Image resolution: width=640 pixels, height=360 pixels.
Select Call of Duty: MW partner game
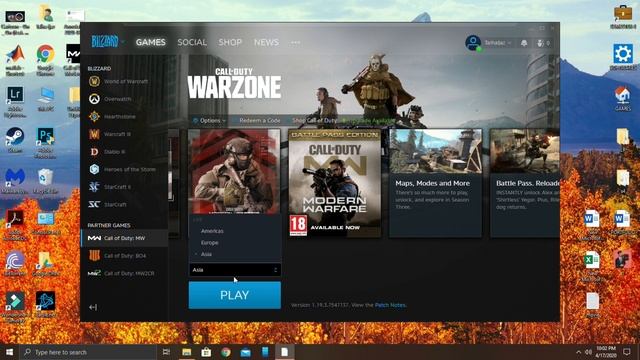tap(124, 238)
